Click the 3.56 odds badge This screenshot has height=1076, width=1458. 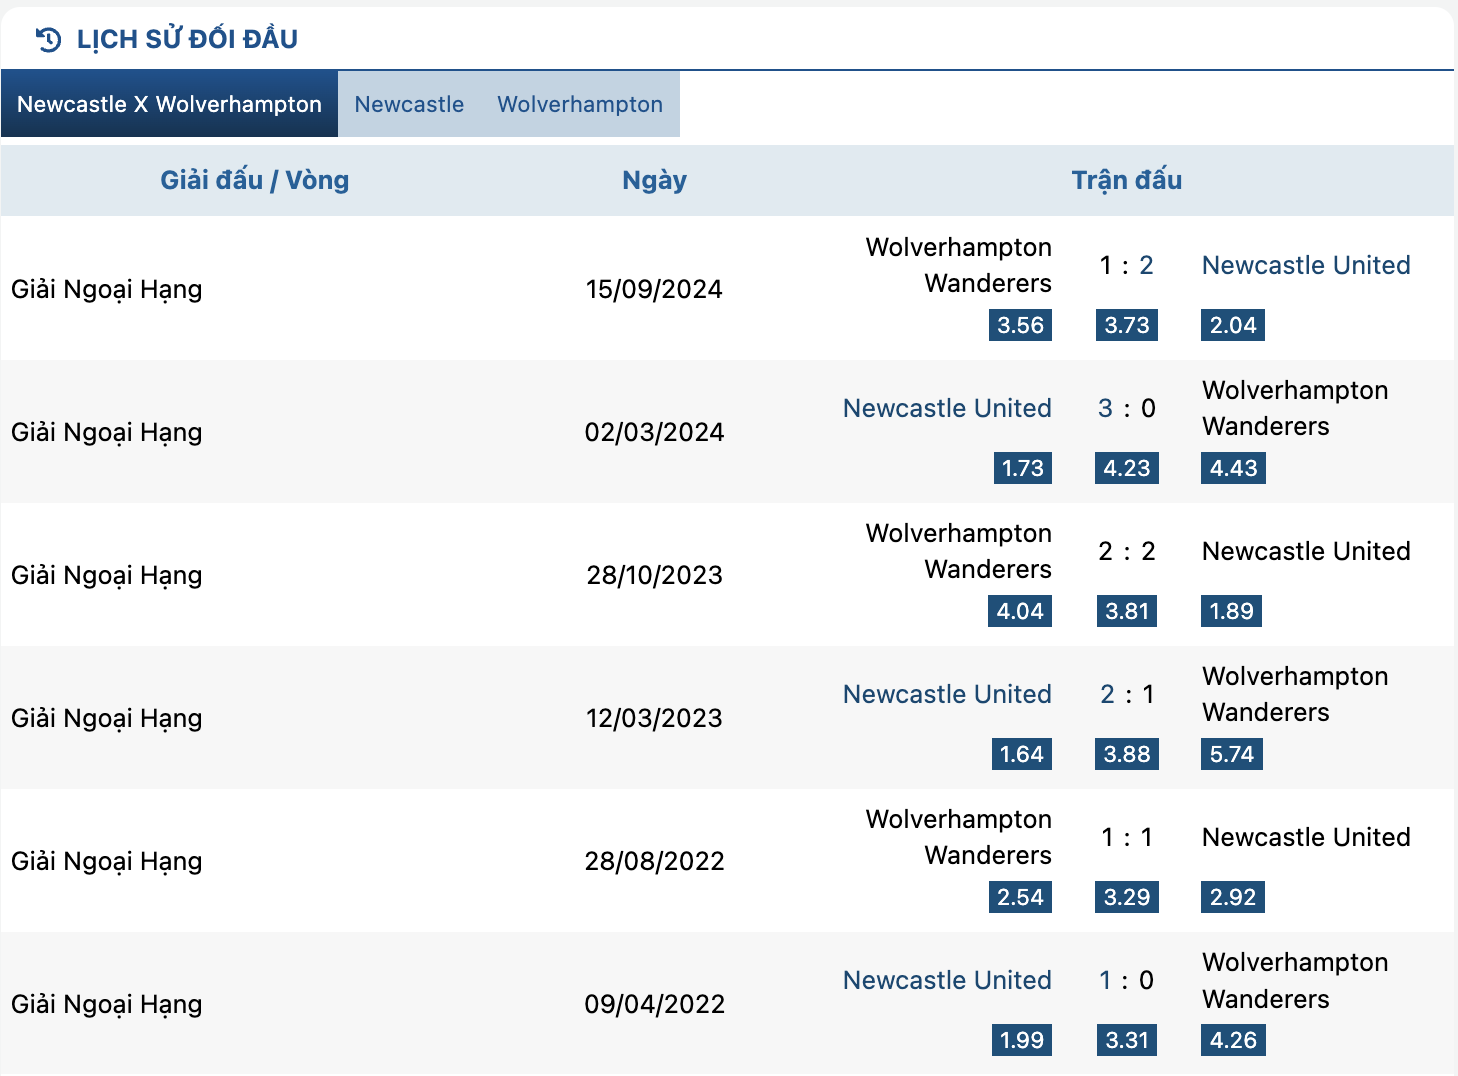[1020, 325]
